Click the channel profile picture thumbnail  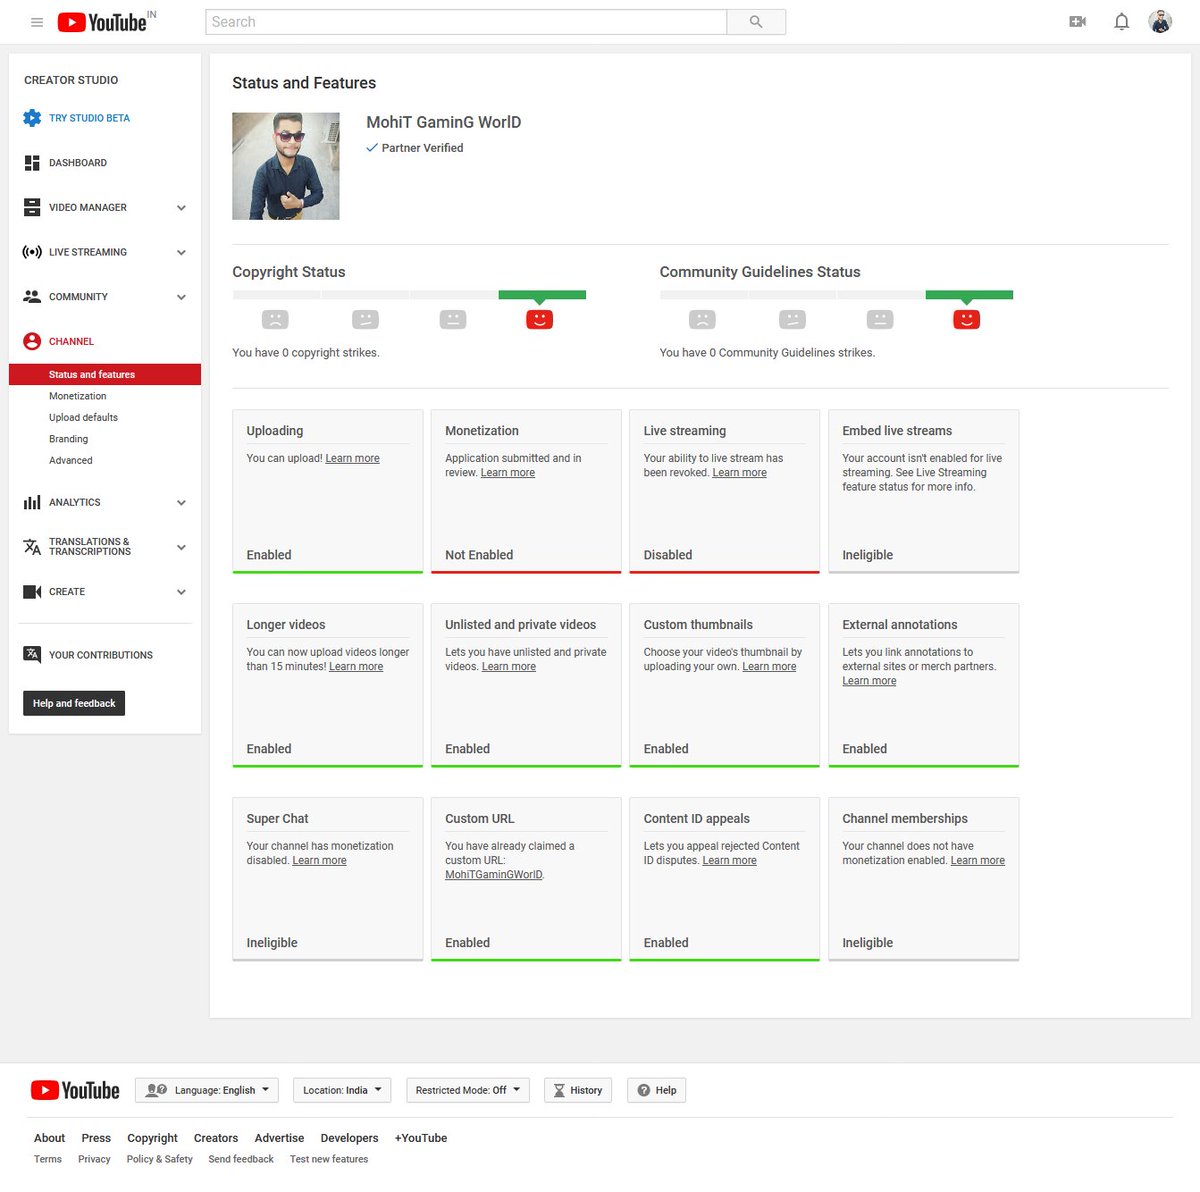pyautogui.click(x=286, y=166)
